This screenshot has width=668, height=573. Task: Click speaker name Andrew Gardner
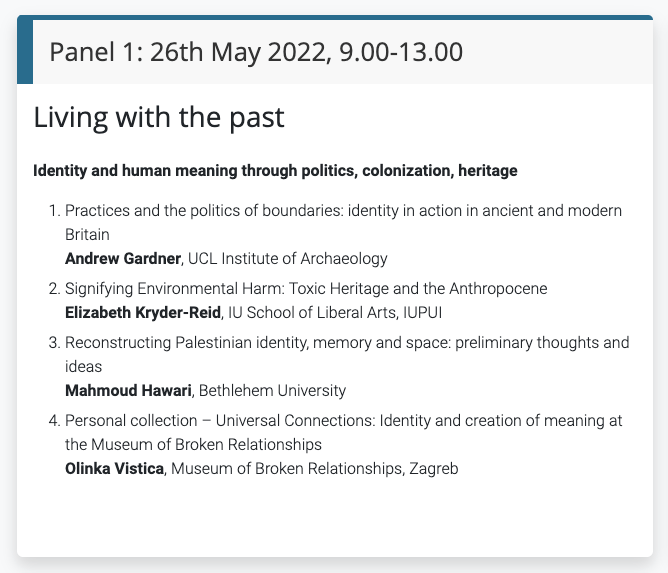pos(123,259)
